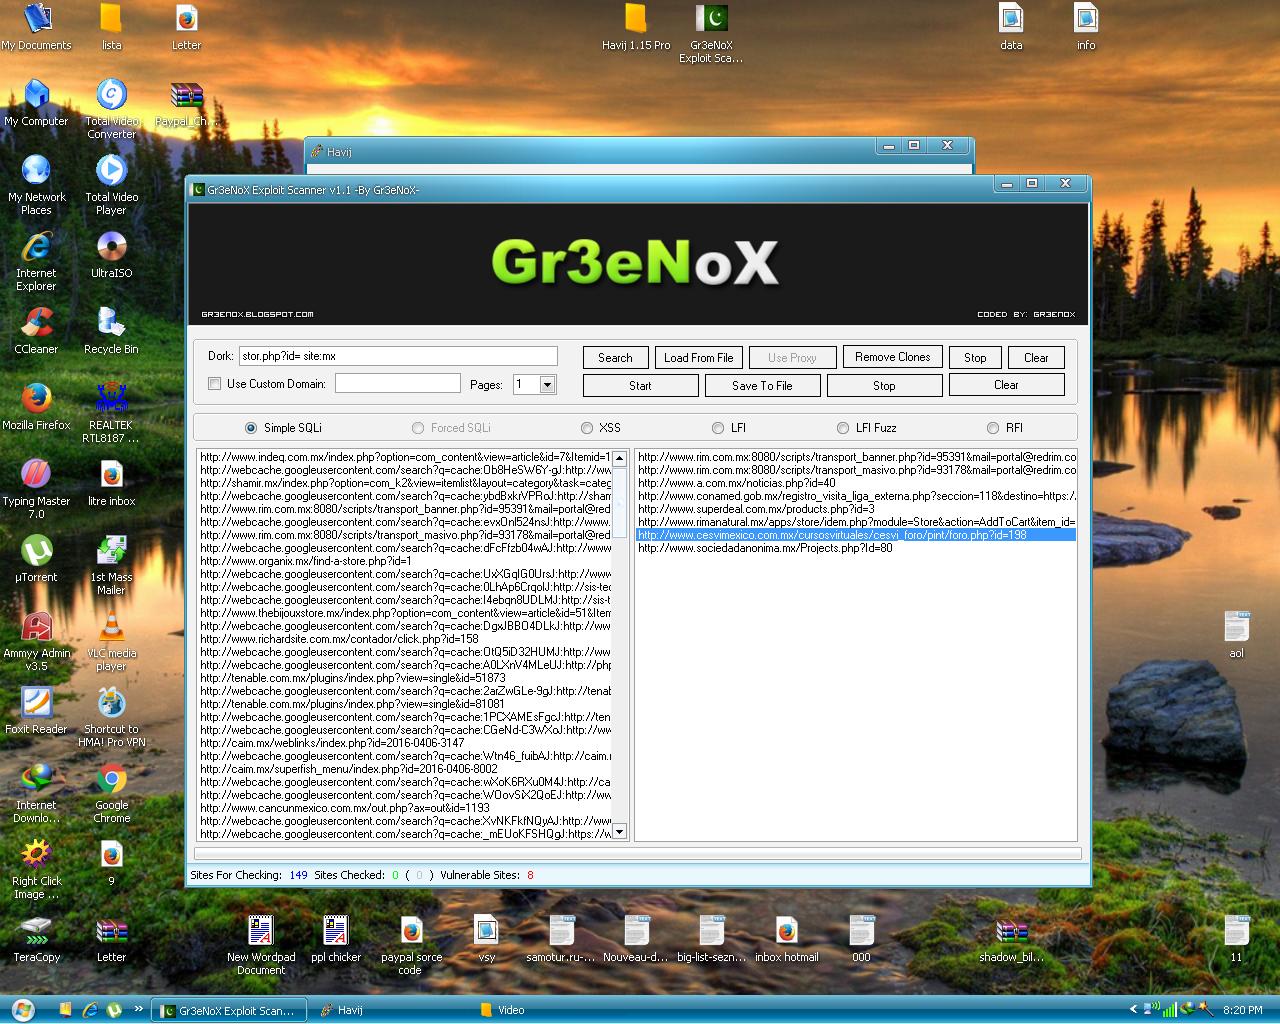Select the Right Click Image desktop icon
Image resolution: width=1280 pixels, height=1024 pixels.
[37, 869]
